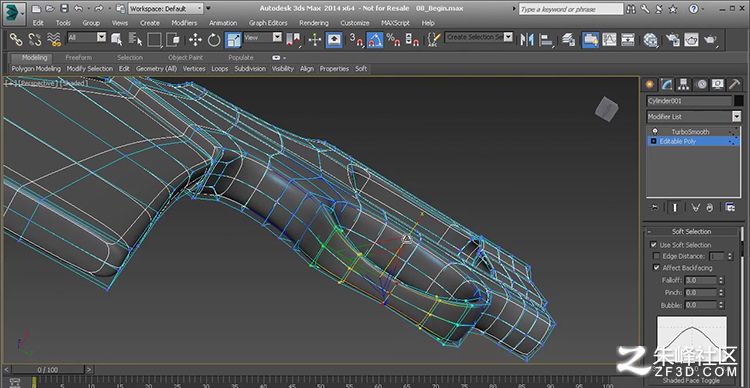Screen dimensions: 750x388
Task: Switch to the Hierarchy command panel tab
Action: [684, 85]
